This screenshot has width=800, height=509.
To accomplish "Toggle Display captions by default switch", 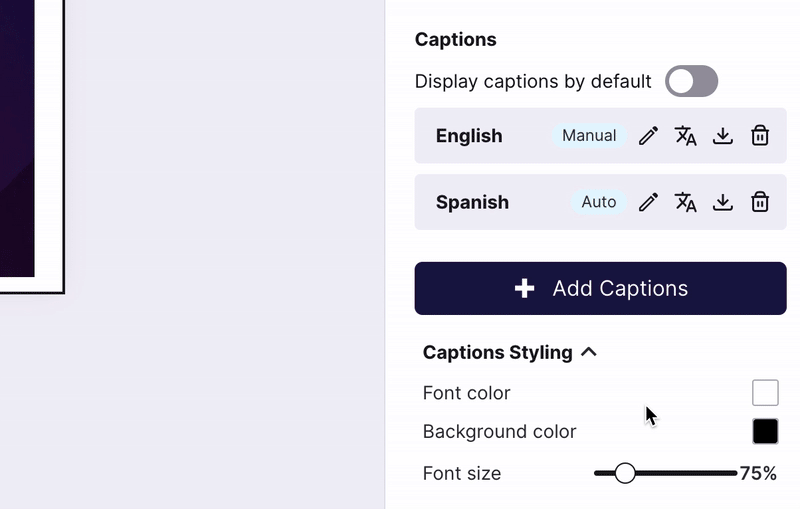I will click(x=691, y=81).
